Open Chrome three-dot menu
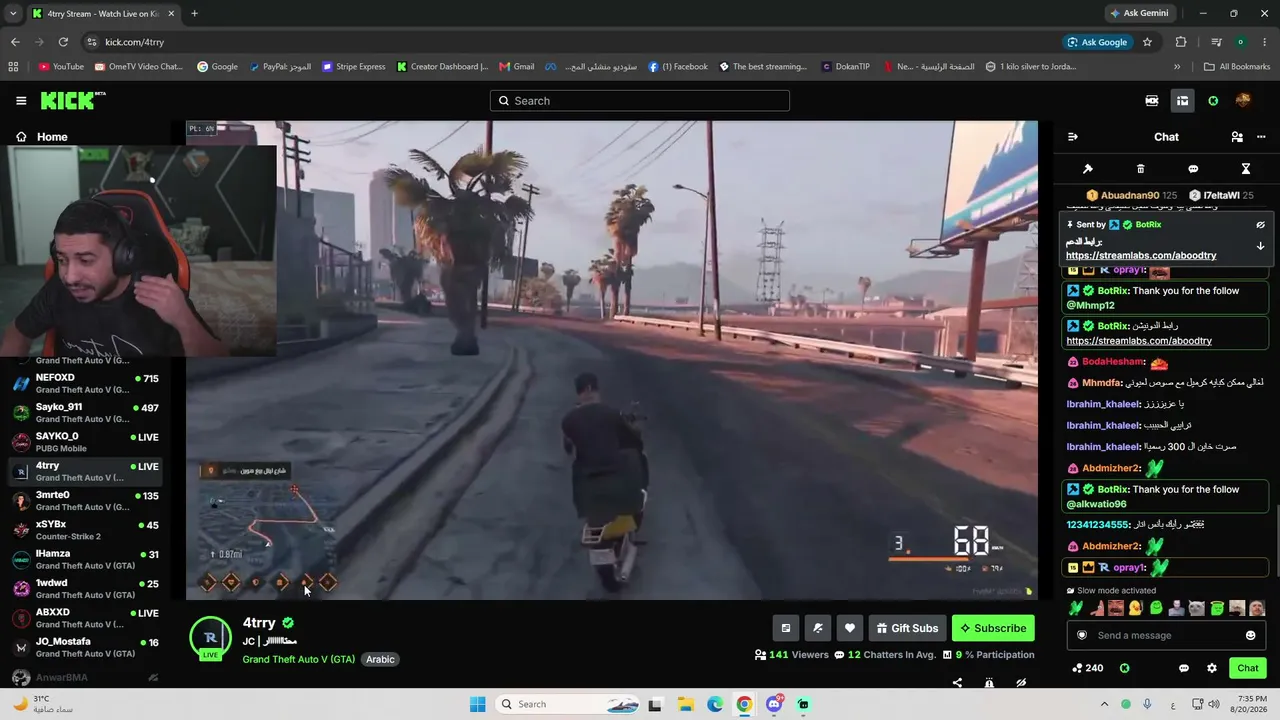1280x720 pixels. (1265, 42)
